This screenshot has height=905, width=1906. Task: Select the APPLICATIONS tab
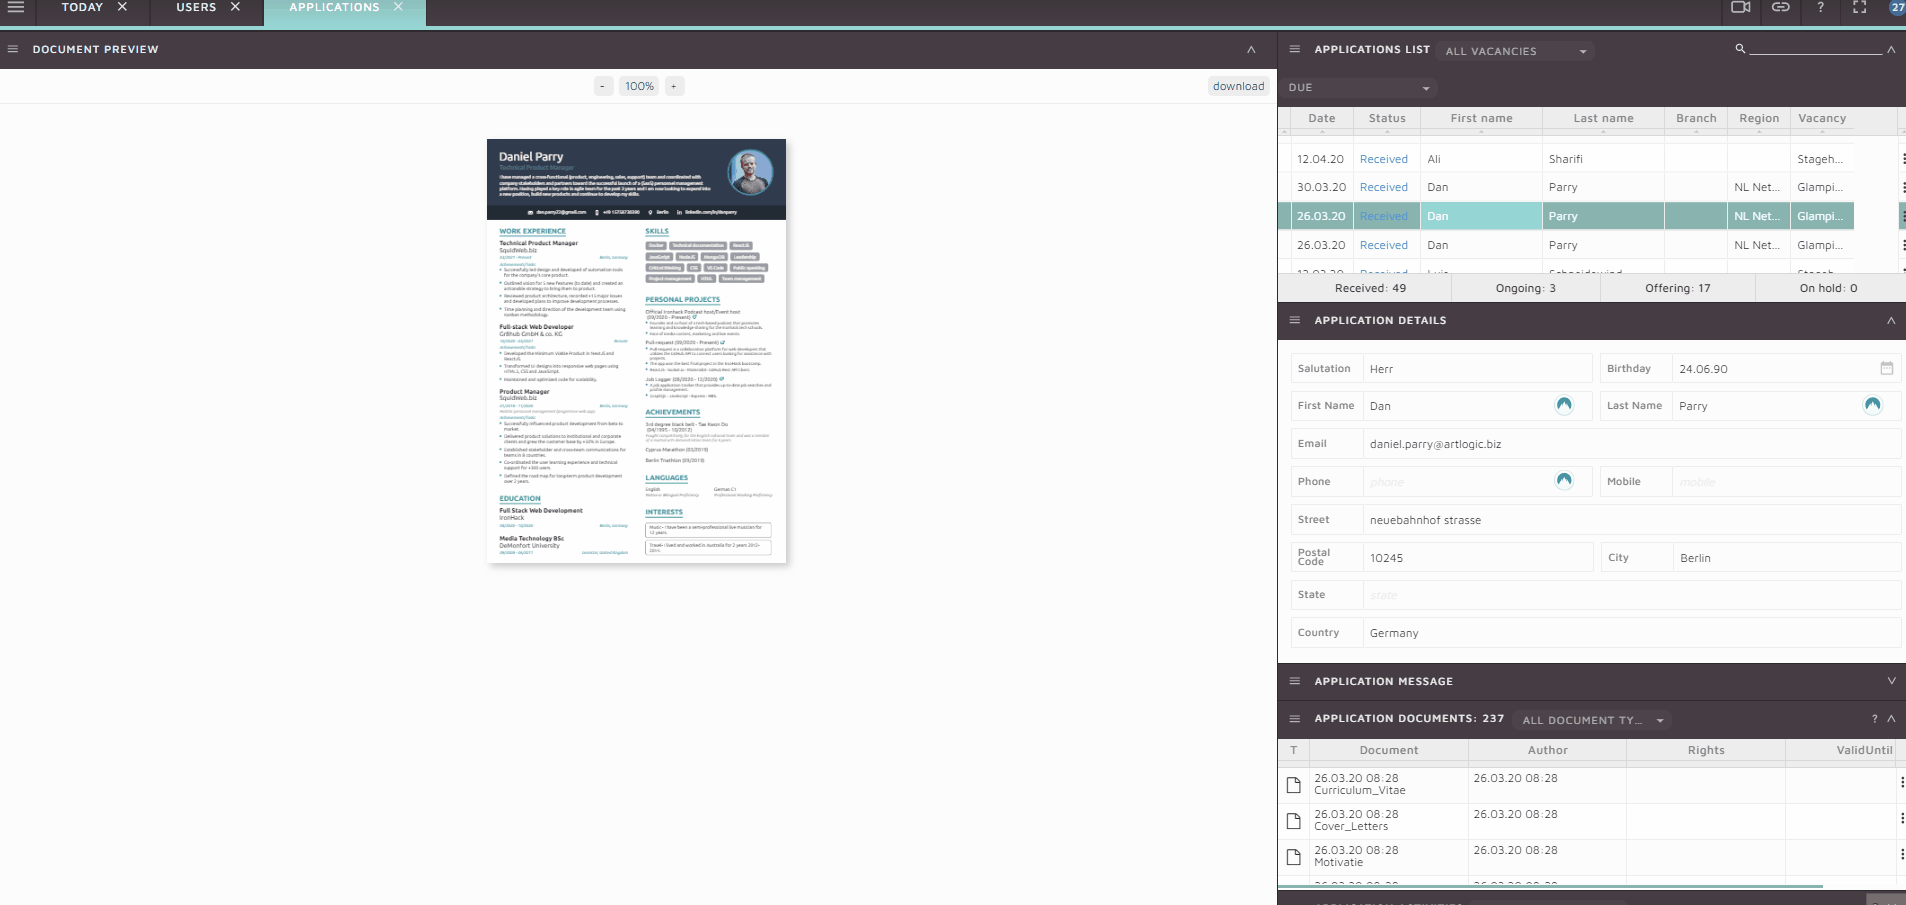[334, 7]
